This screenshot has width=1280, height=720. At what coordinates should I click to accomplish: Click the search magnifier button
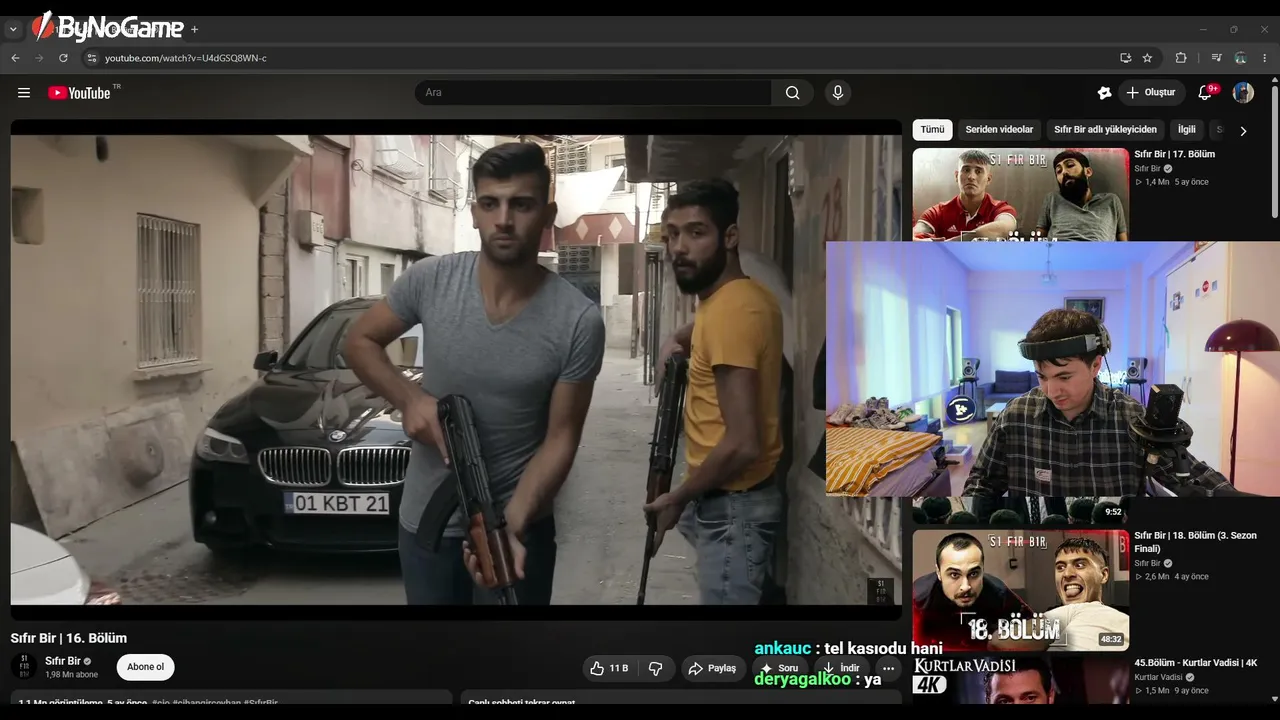[792, 93]
